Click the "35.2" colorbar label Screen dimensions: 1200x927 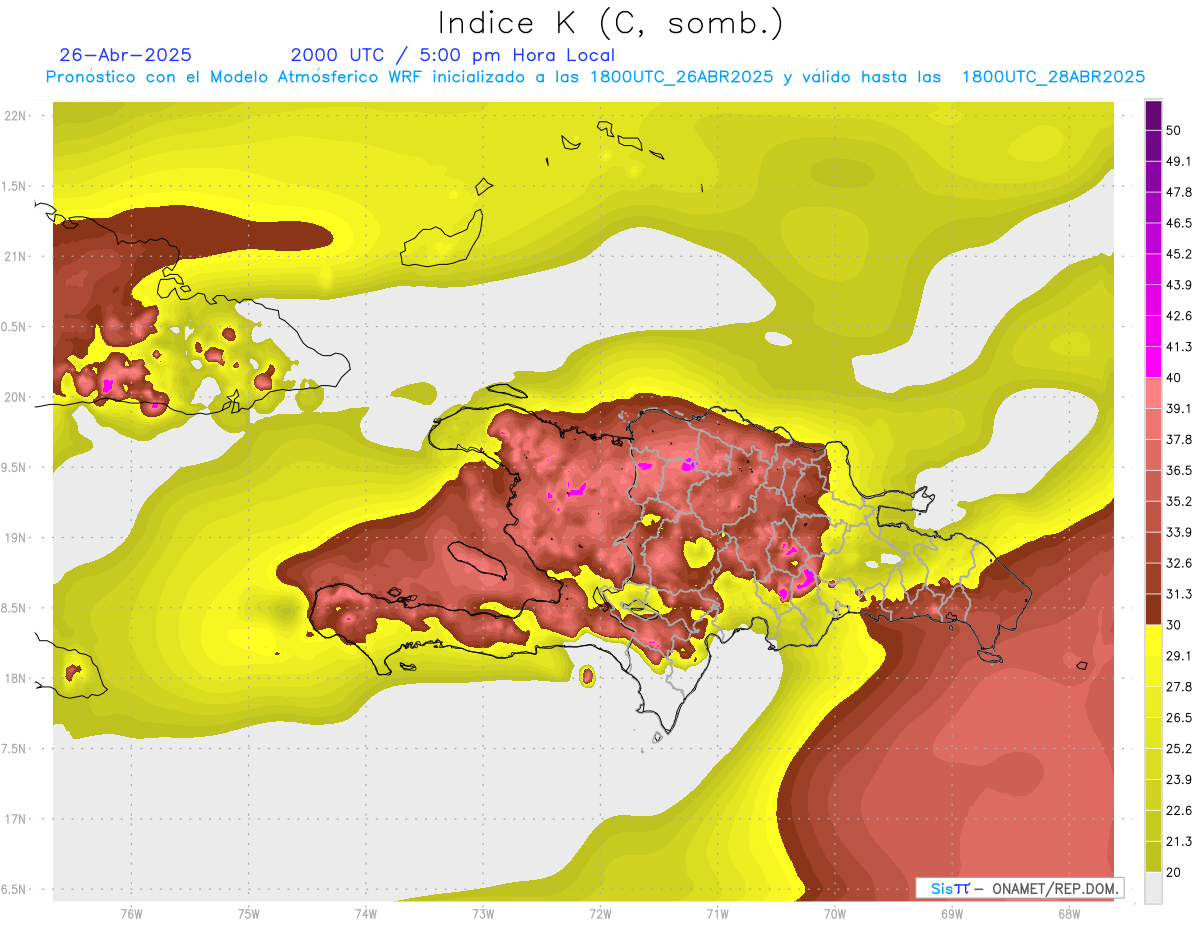(x=1179, y=501)
